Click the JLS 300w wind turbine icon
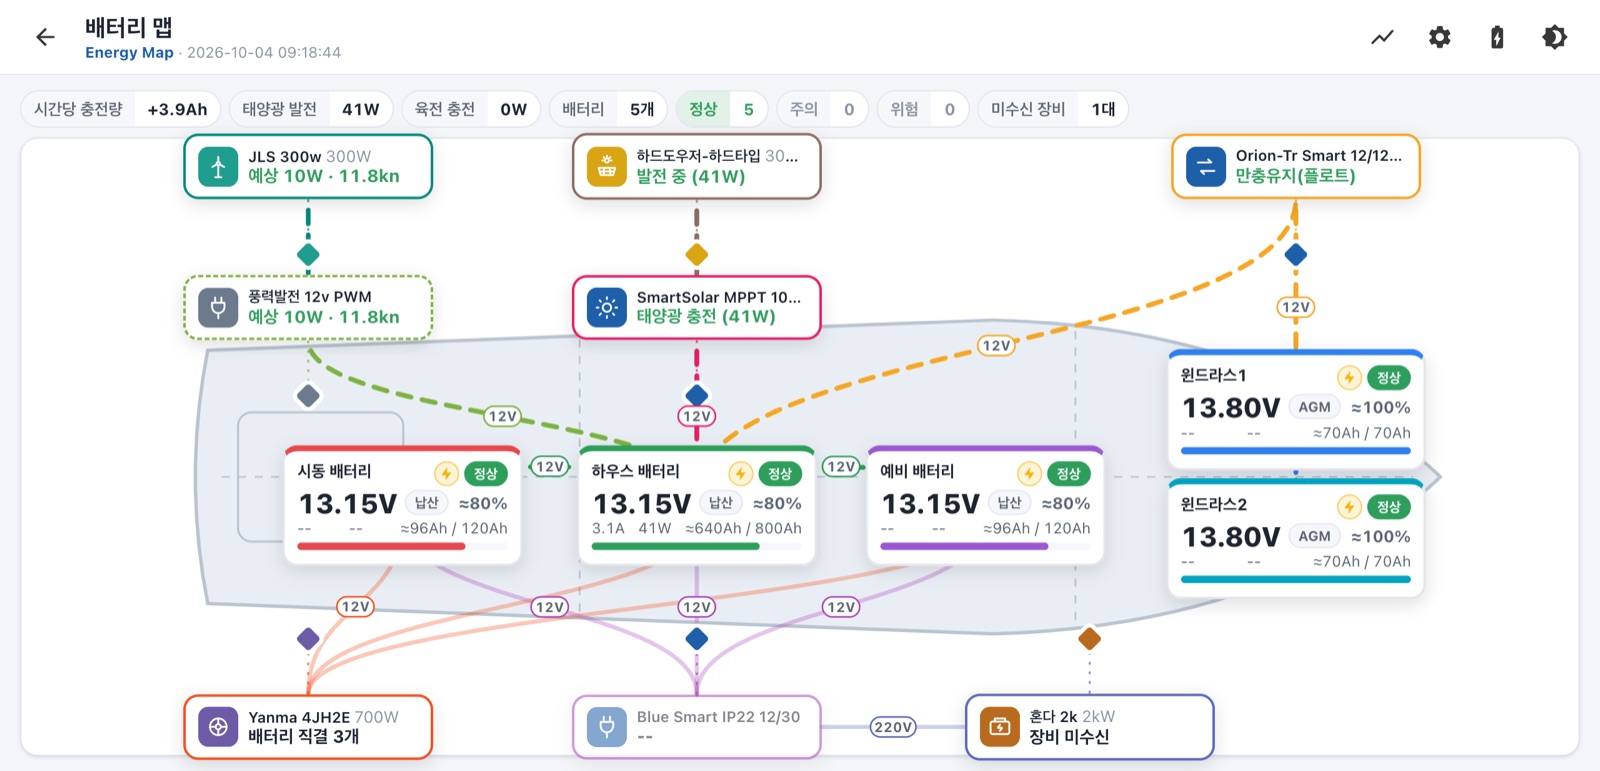 point(218,167)
